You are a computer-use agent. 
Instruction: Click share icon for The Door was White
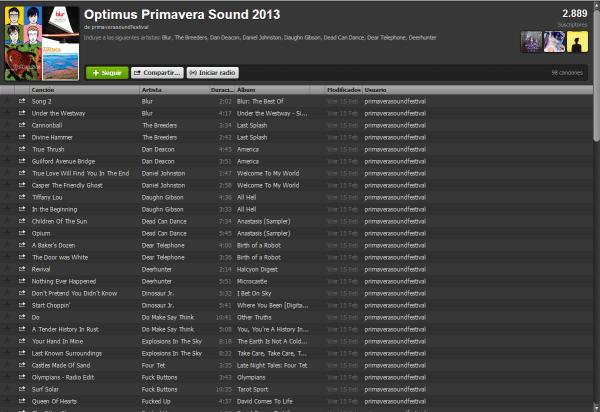pyautogui.click(x=22, y=257)
